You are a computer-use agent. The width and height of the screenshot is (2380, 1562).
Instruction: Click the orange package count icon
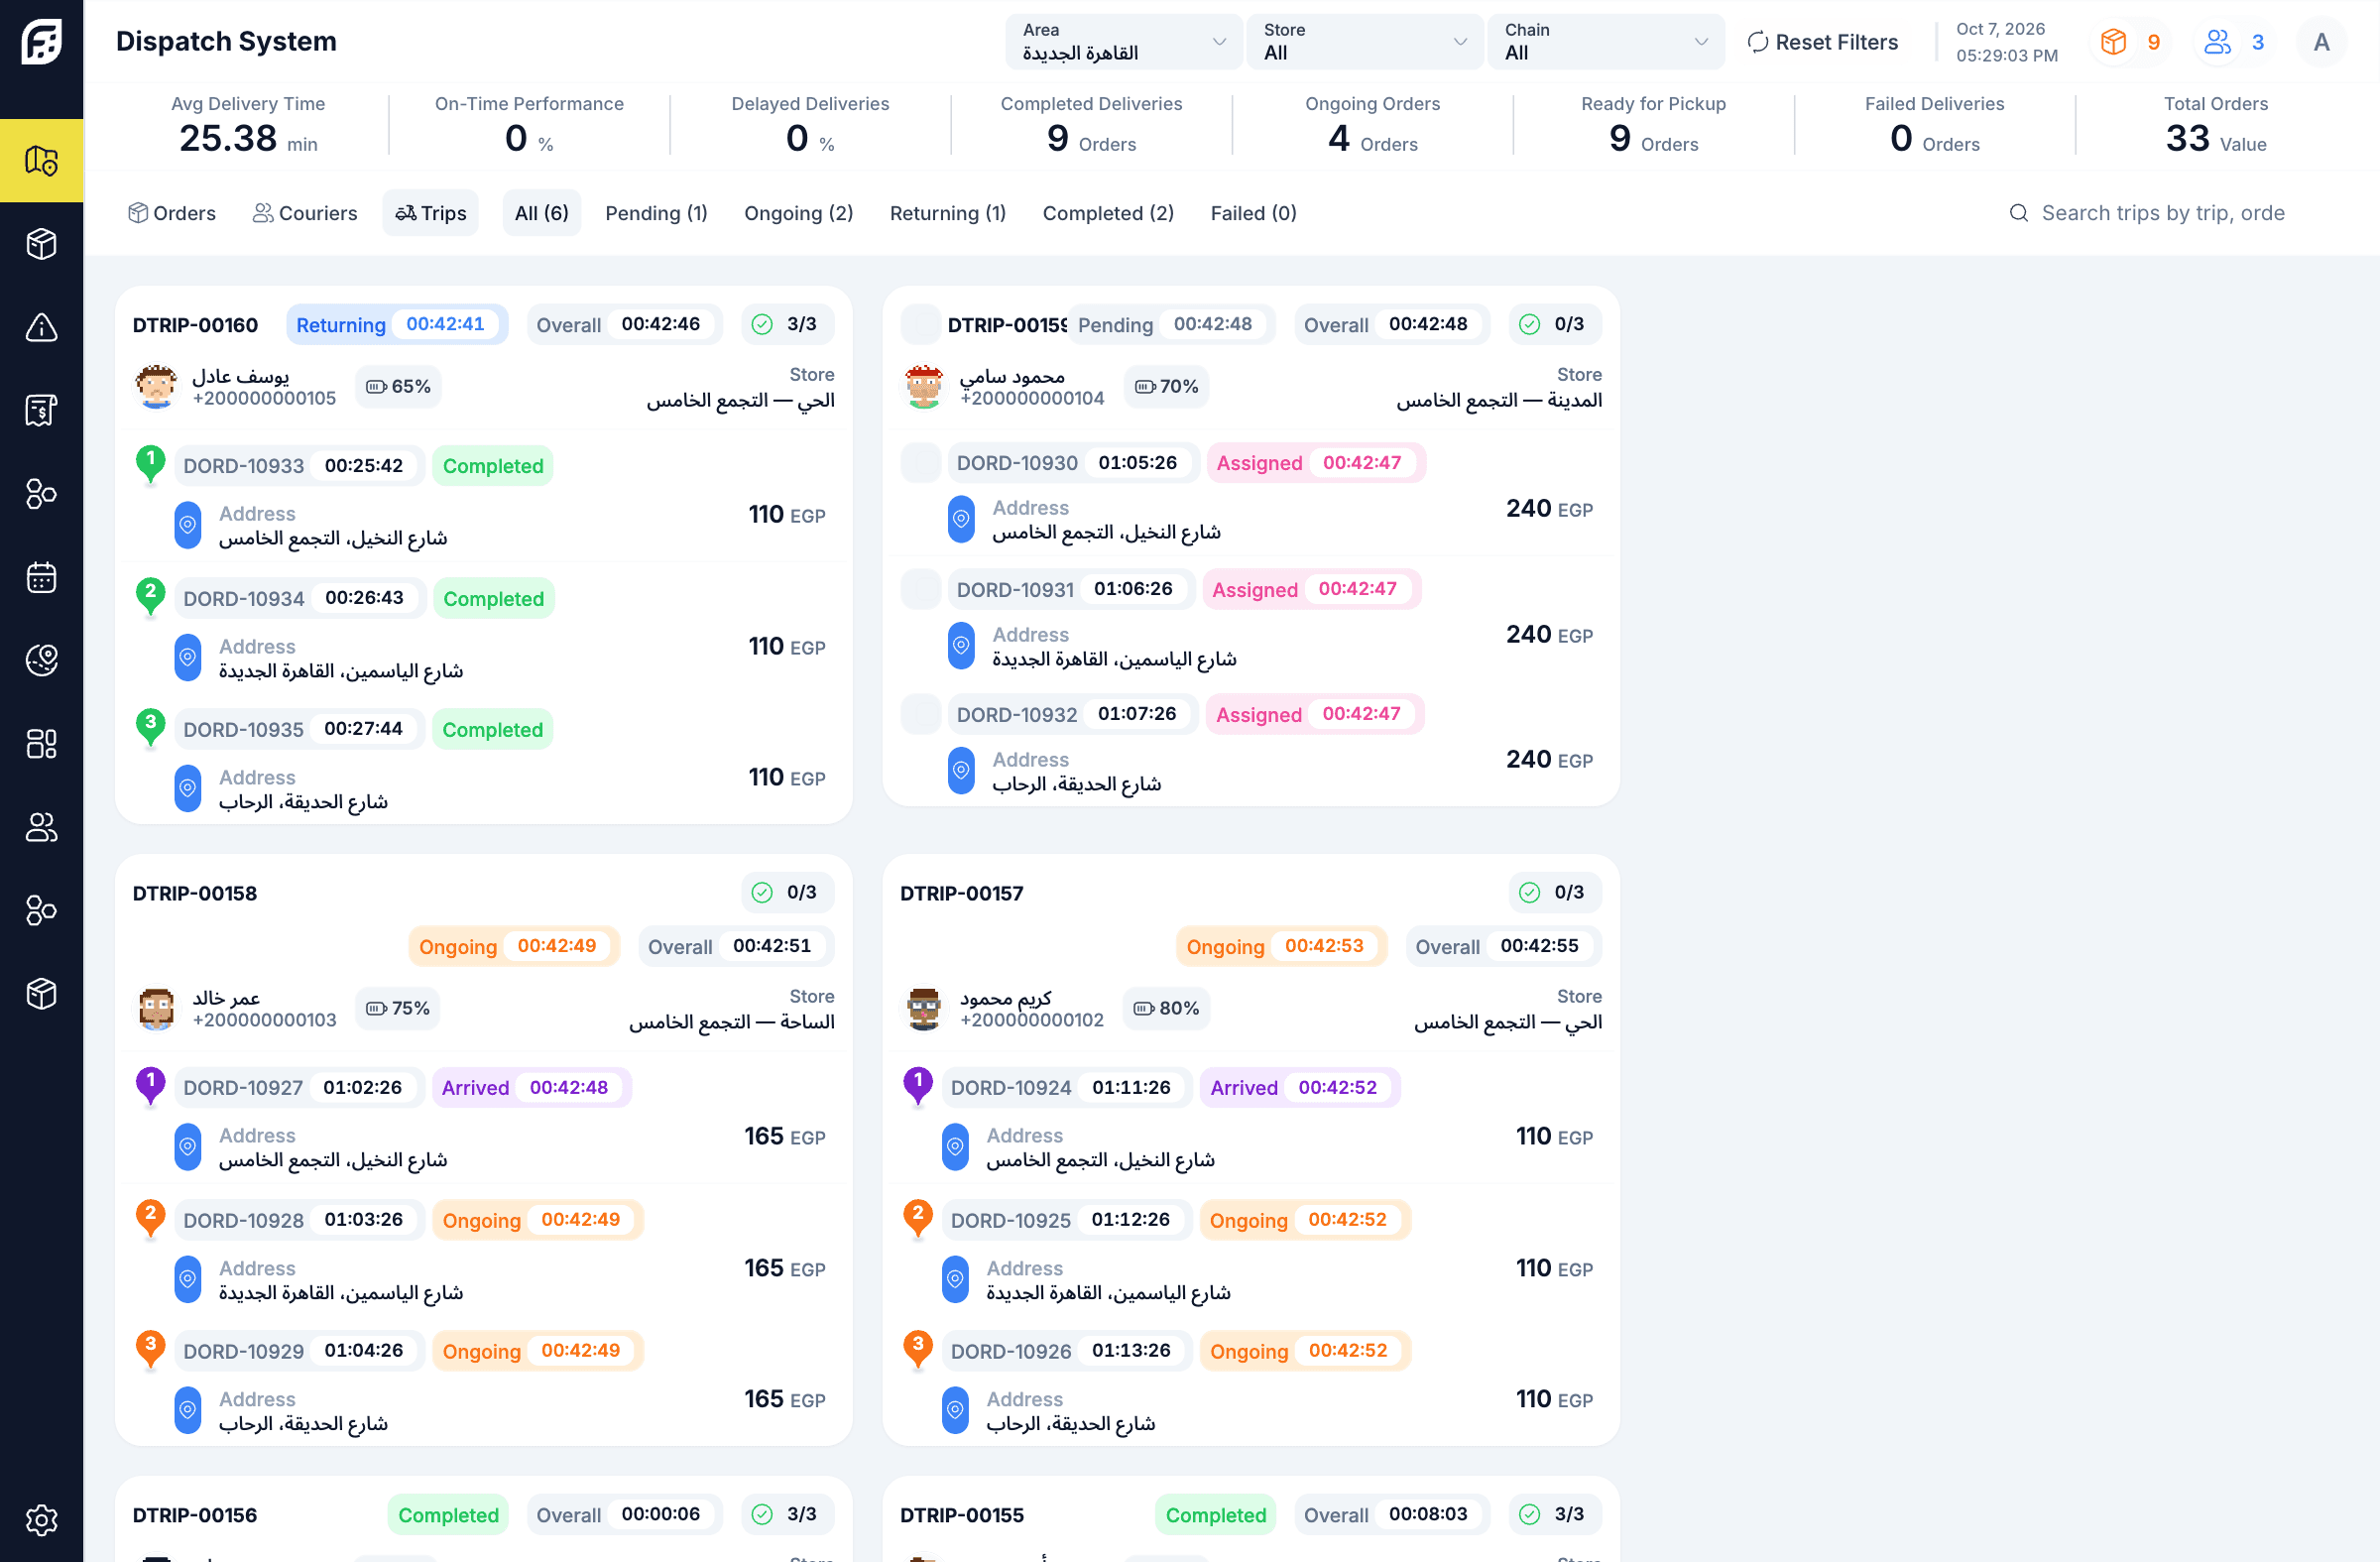click(2113, 42)
